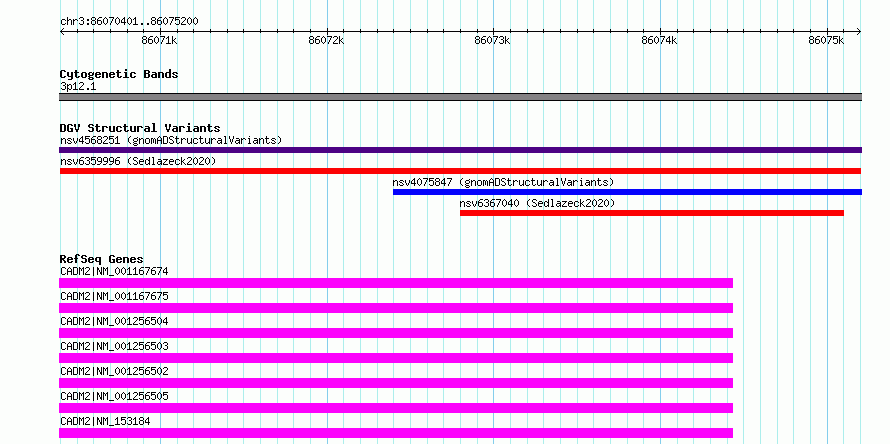
Task: Select the dark purple nsv4568251 variant bar
Action: coord(460,150)
